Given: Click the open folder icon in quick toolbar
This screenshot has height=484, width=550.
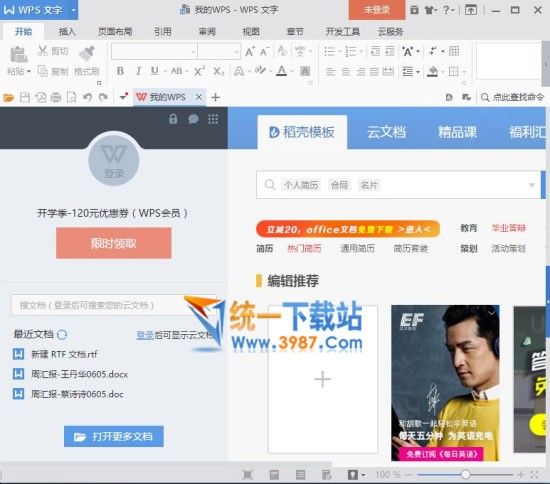Looking at the screenshot, I should pos(8,97).
